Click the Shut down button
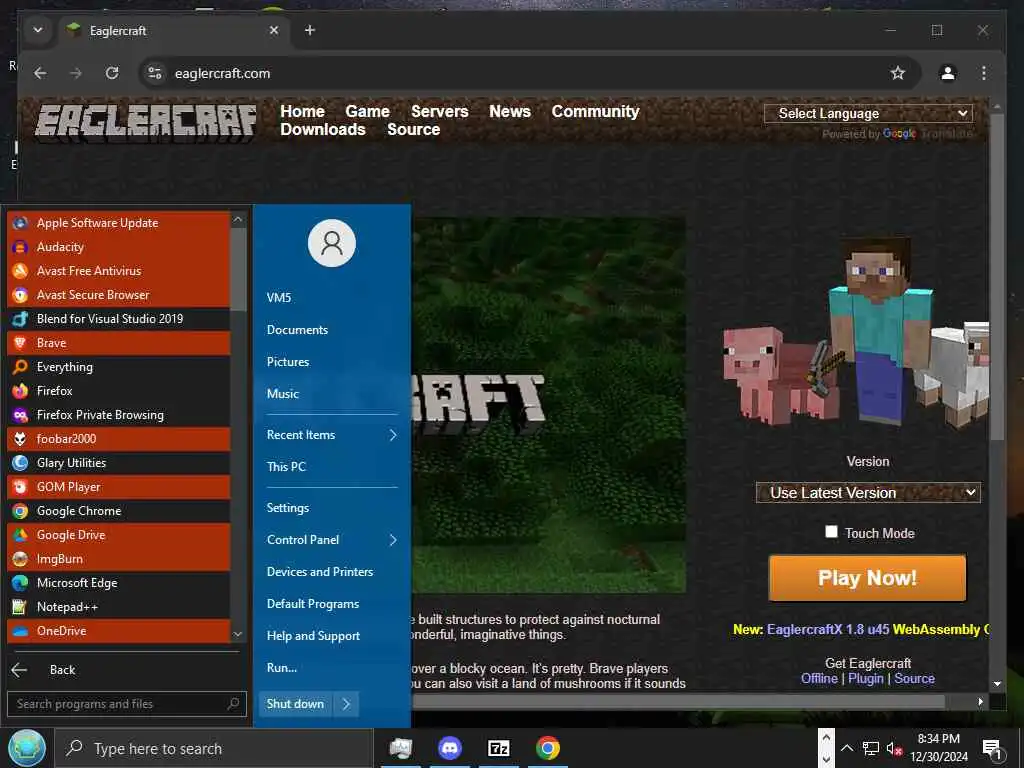 pos(295,704)
